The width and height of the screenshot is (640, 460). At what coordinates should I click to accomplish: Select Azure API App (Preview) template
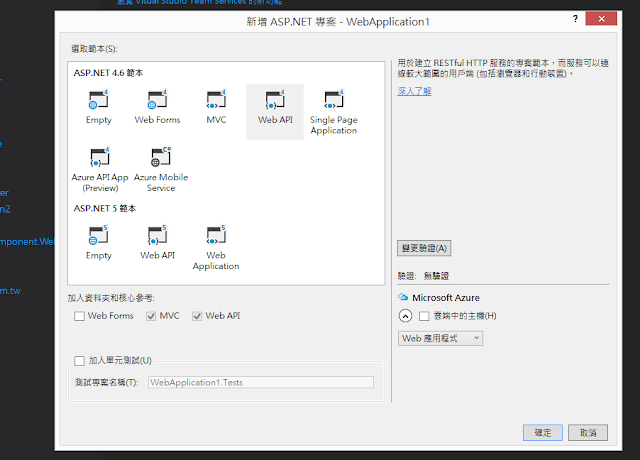[100, 169]
